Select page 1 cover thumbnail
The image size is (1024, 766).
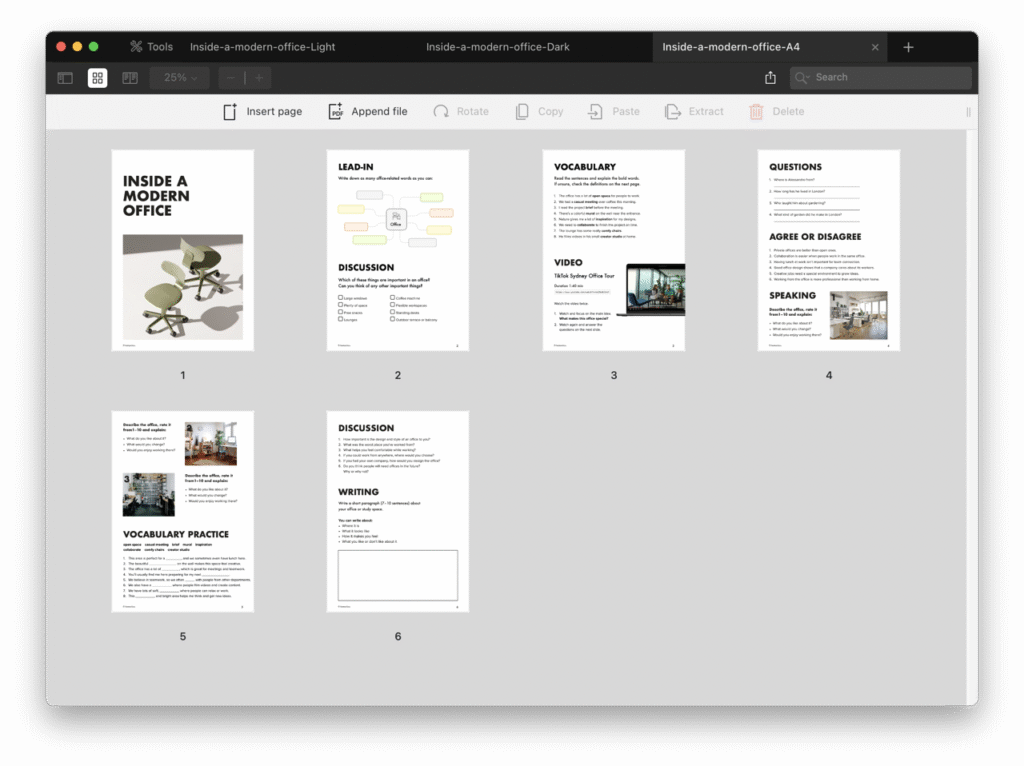tap(183, 250)
